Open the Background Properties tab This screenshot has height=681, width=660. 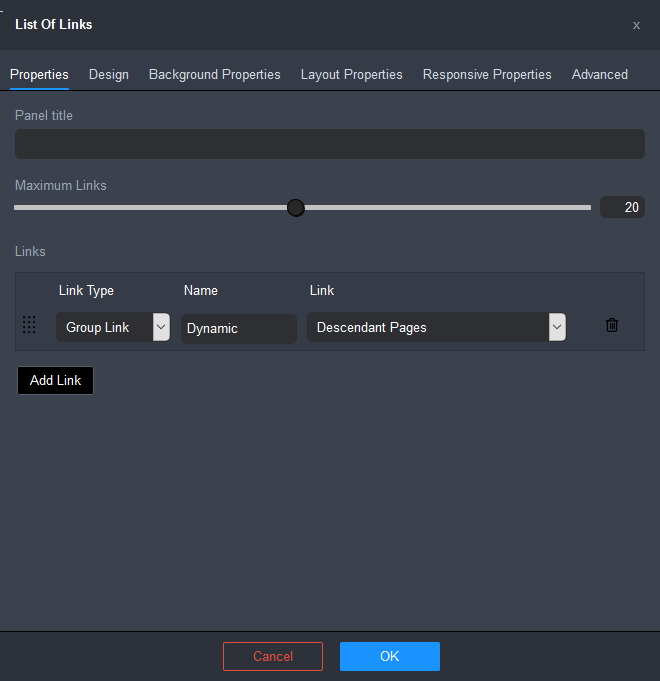pos(214,75)
